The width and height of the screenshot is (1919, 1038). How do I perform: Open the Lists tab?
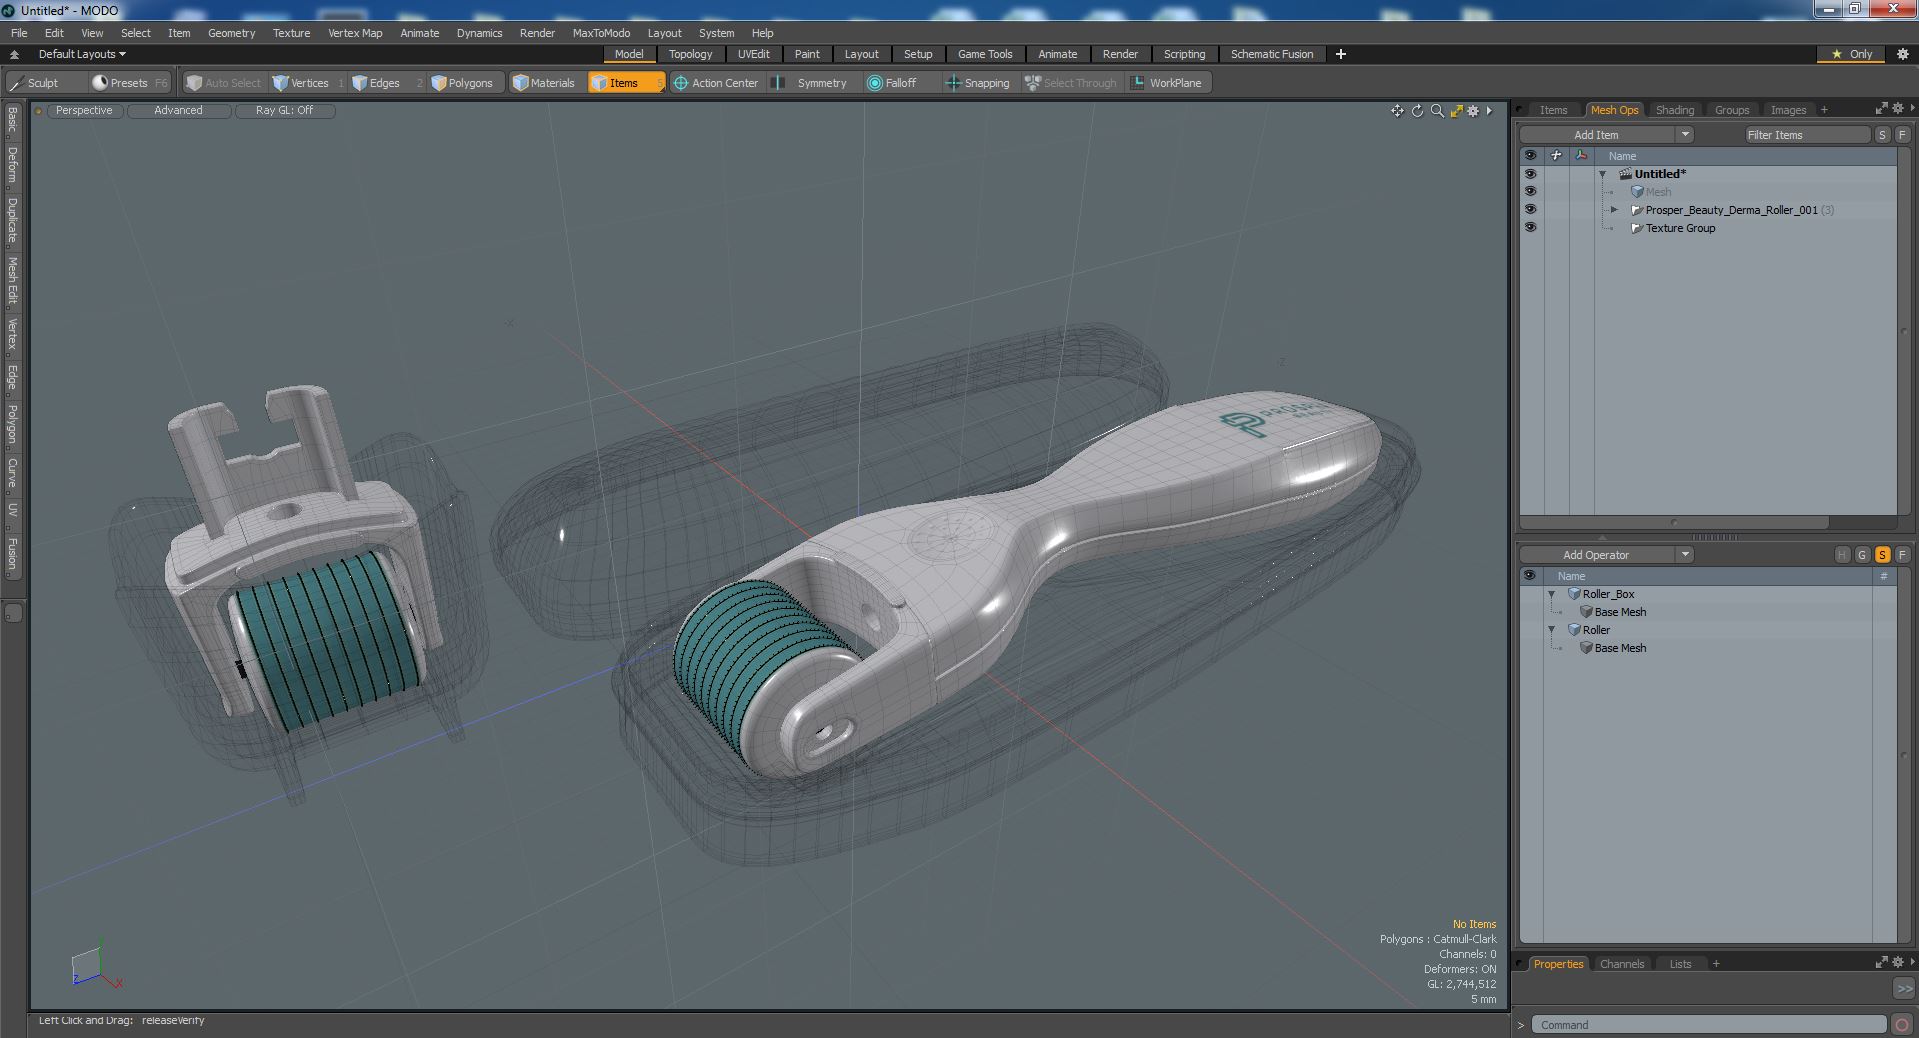(x=1680, y=964)
